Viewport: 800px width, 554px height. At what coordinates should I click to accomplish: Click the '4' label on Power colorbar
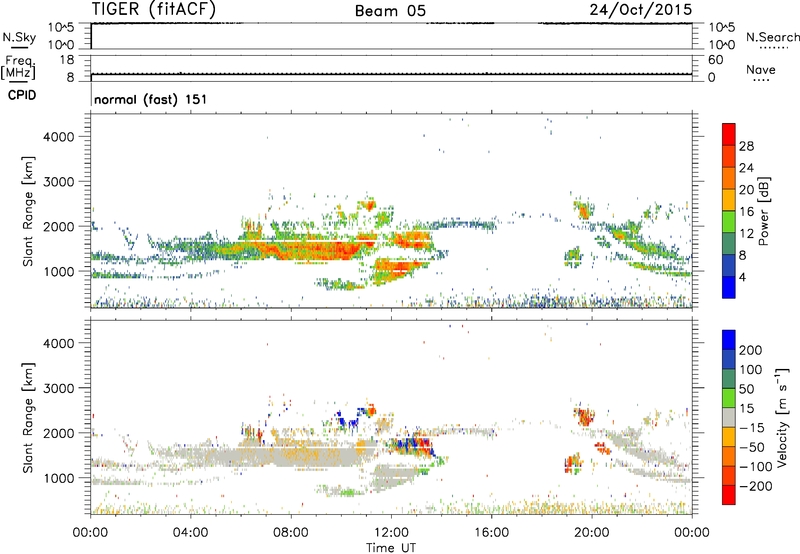coord(742,277)
